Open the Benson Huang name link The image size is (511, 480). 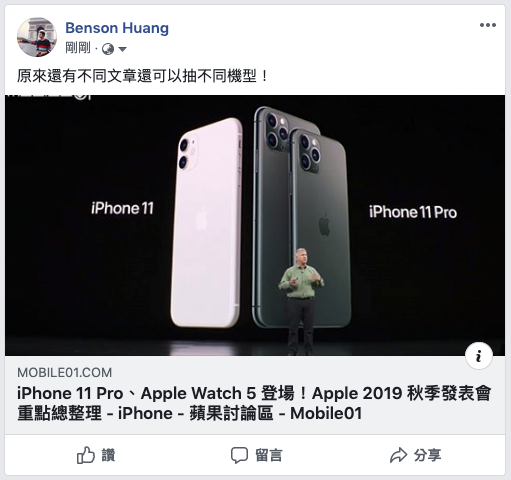coord(117,28)
